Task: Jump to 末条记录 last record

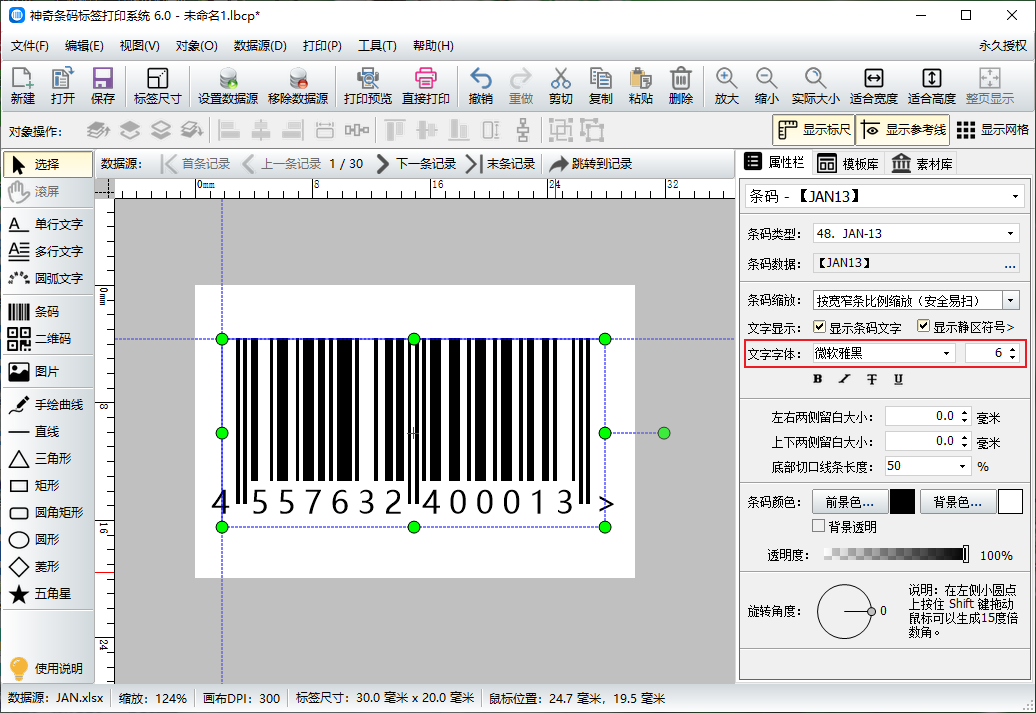Action: [x=501, y=164]
